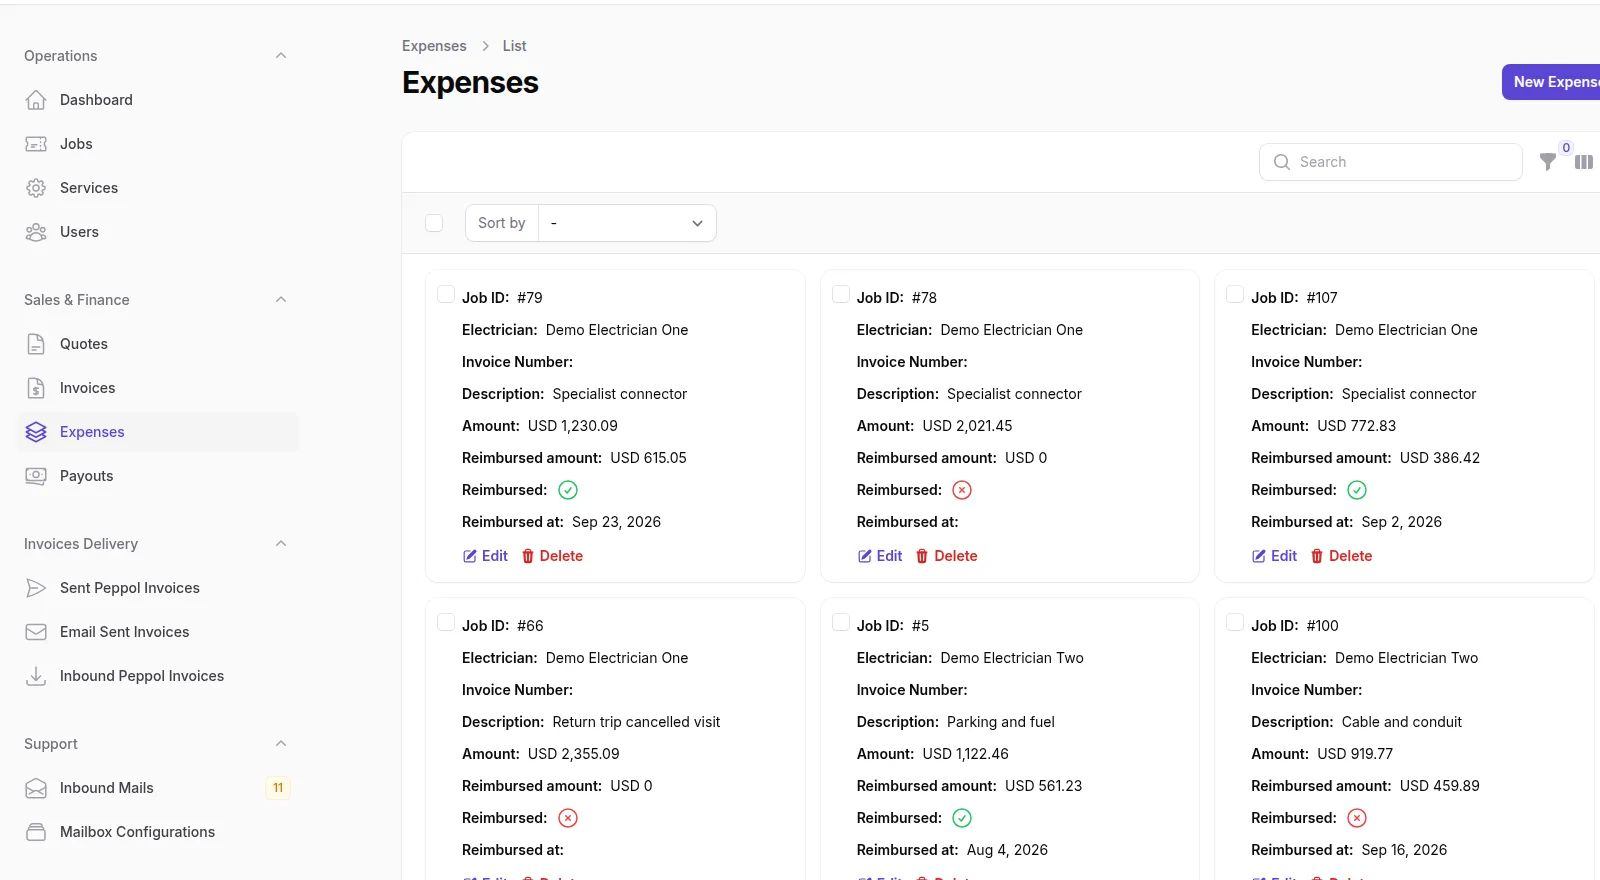
Task: Collapse the Invoices Delivery sidebar group
Action: [x=281, y=544]
